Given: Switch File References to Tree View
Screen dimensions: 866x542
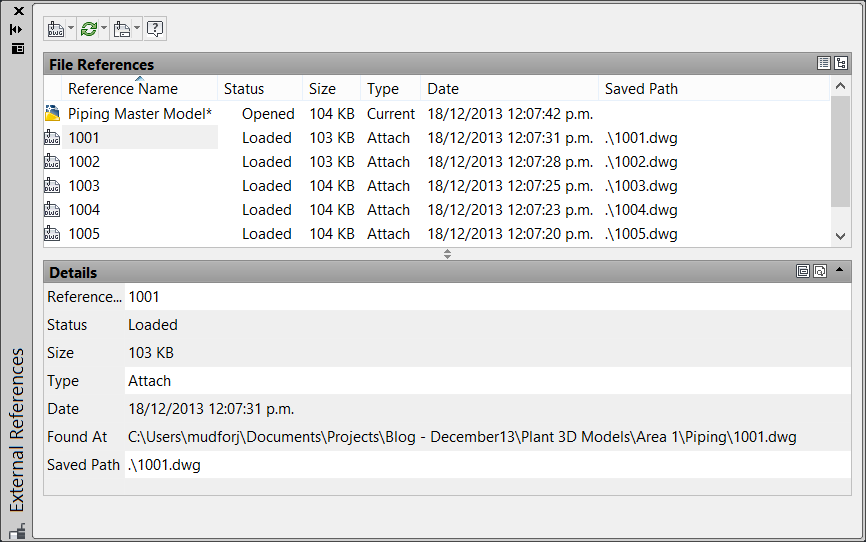Looking at the screenshot, I should tap(841, 63).
